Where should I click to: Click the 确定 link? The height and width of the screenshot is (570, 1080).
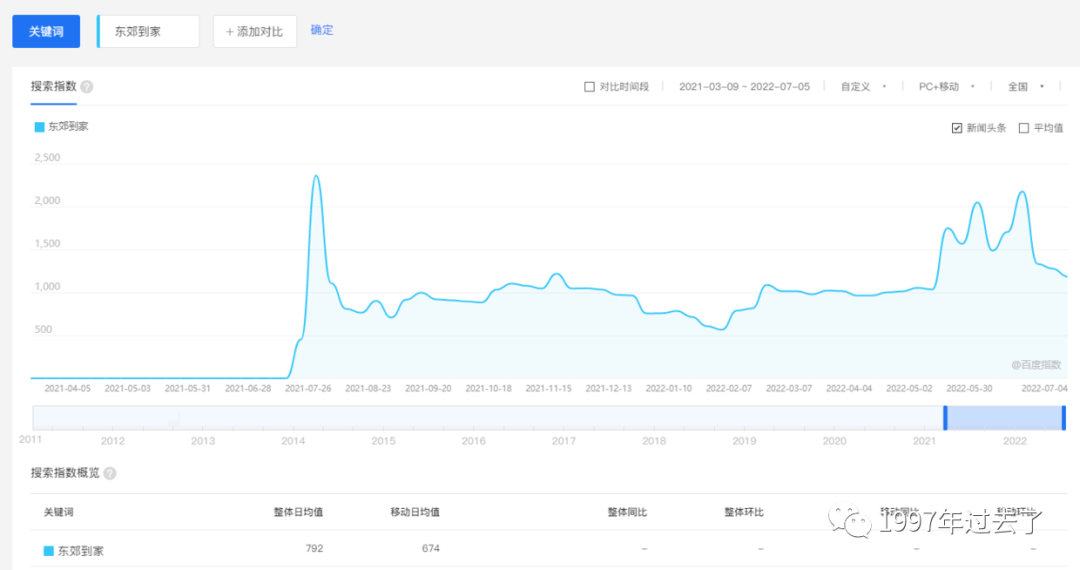tap(322, 30)
